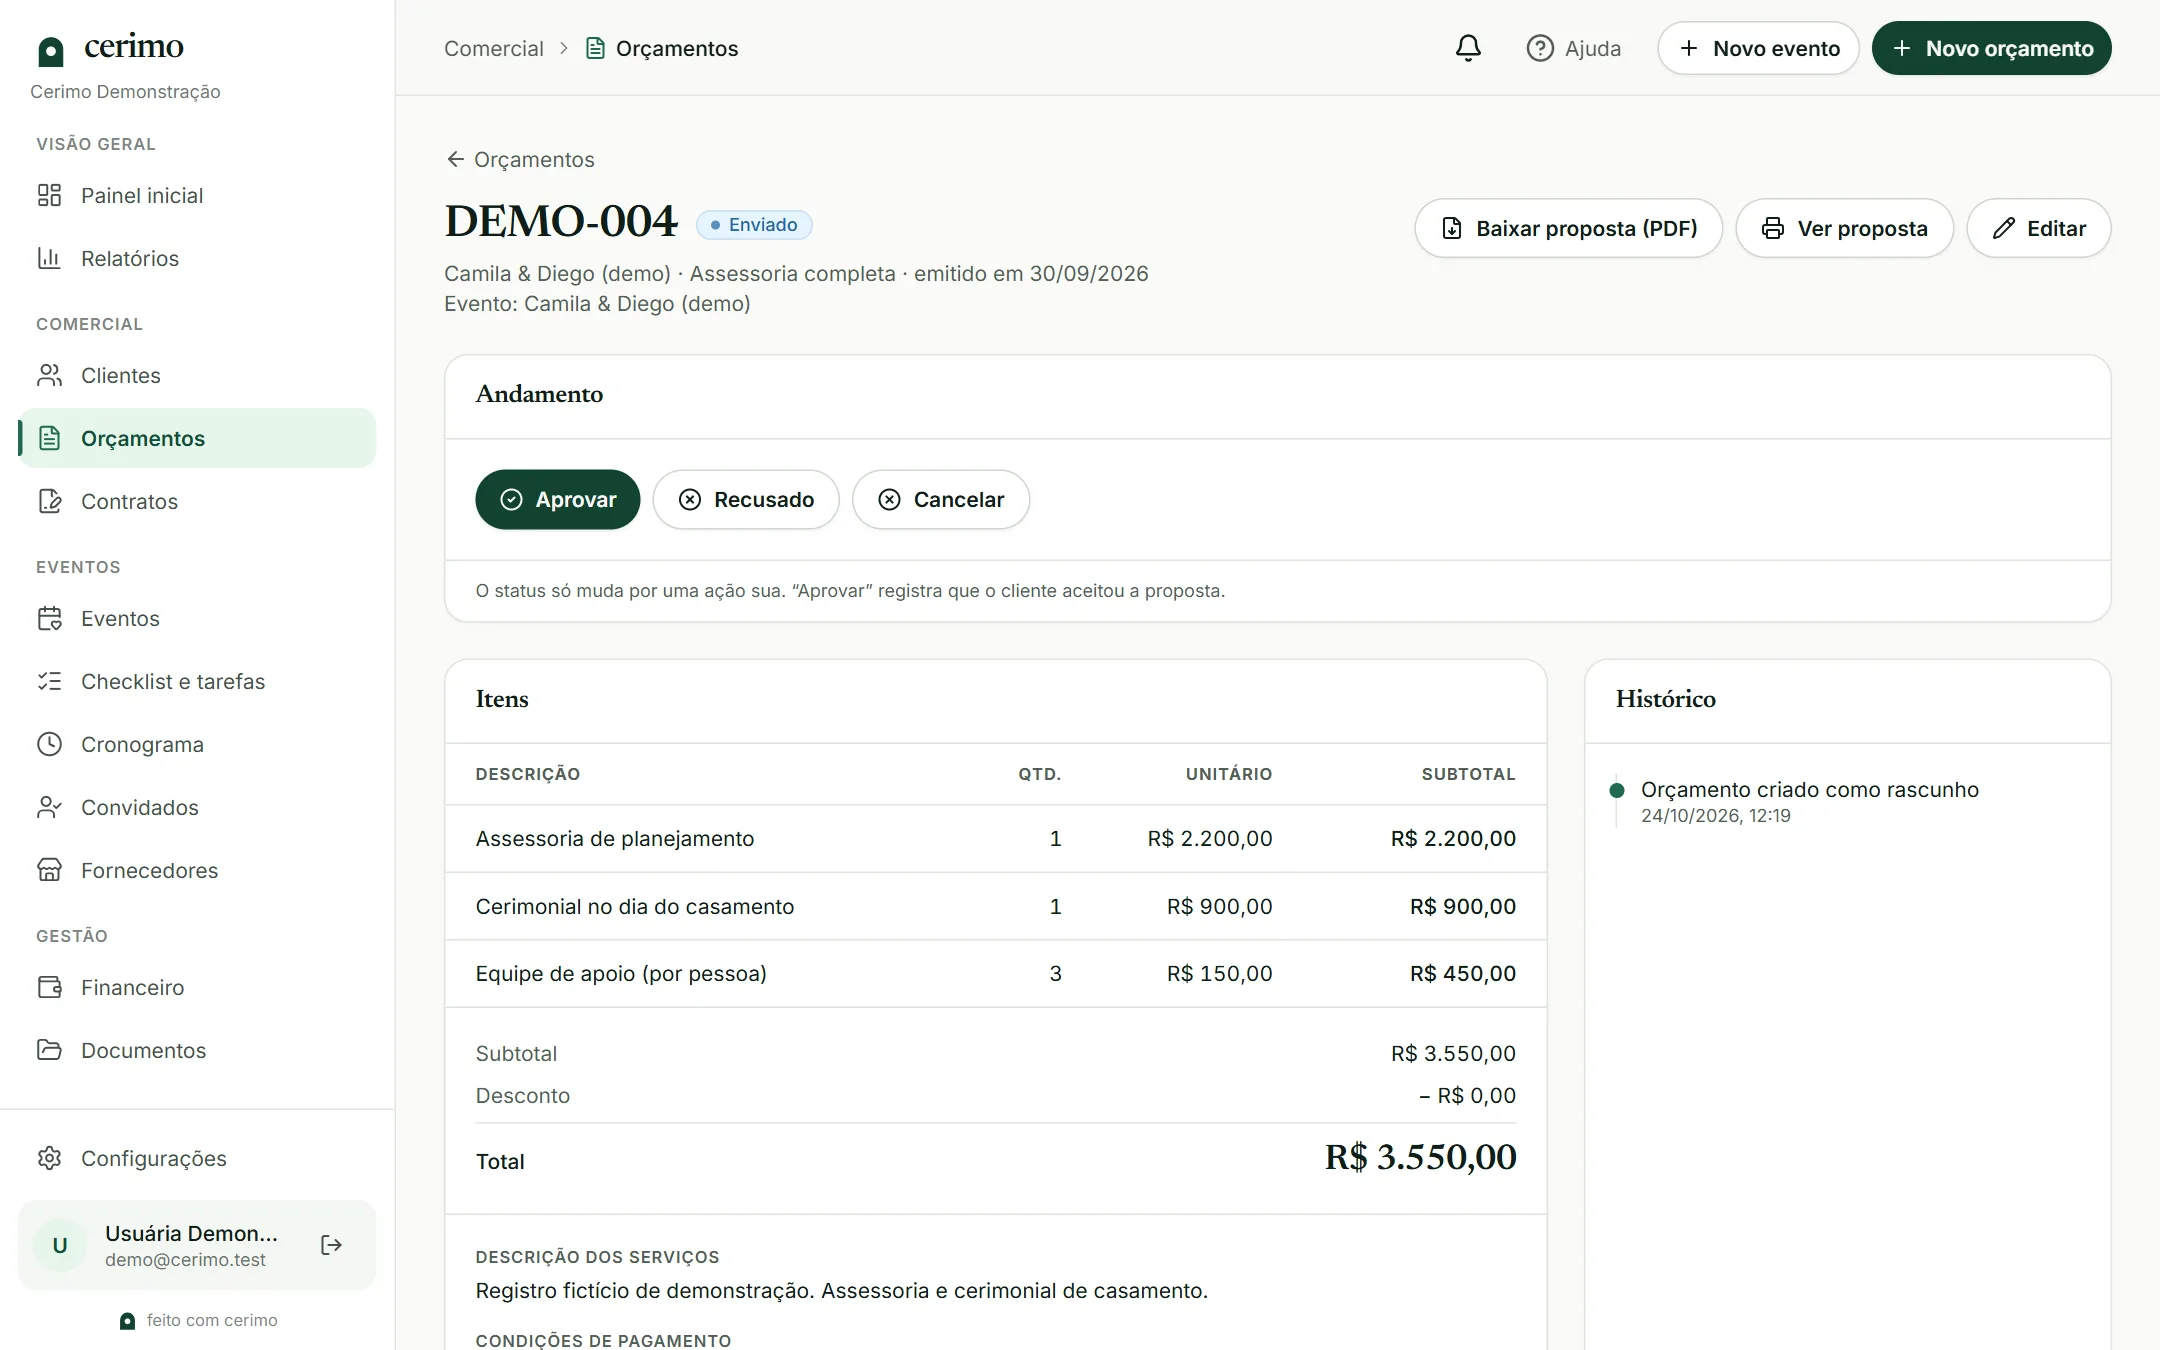Select Orçamentos in the sidebar

197,438
